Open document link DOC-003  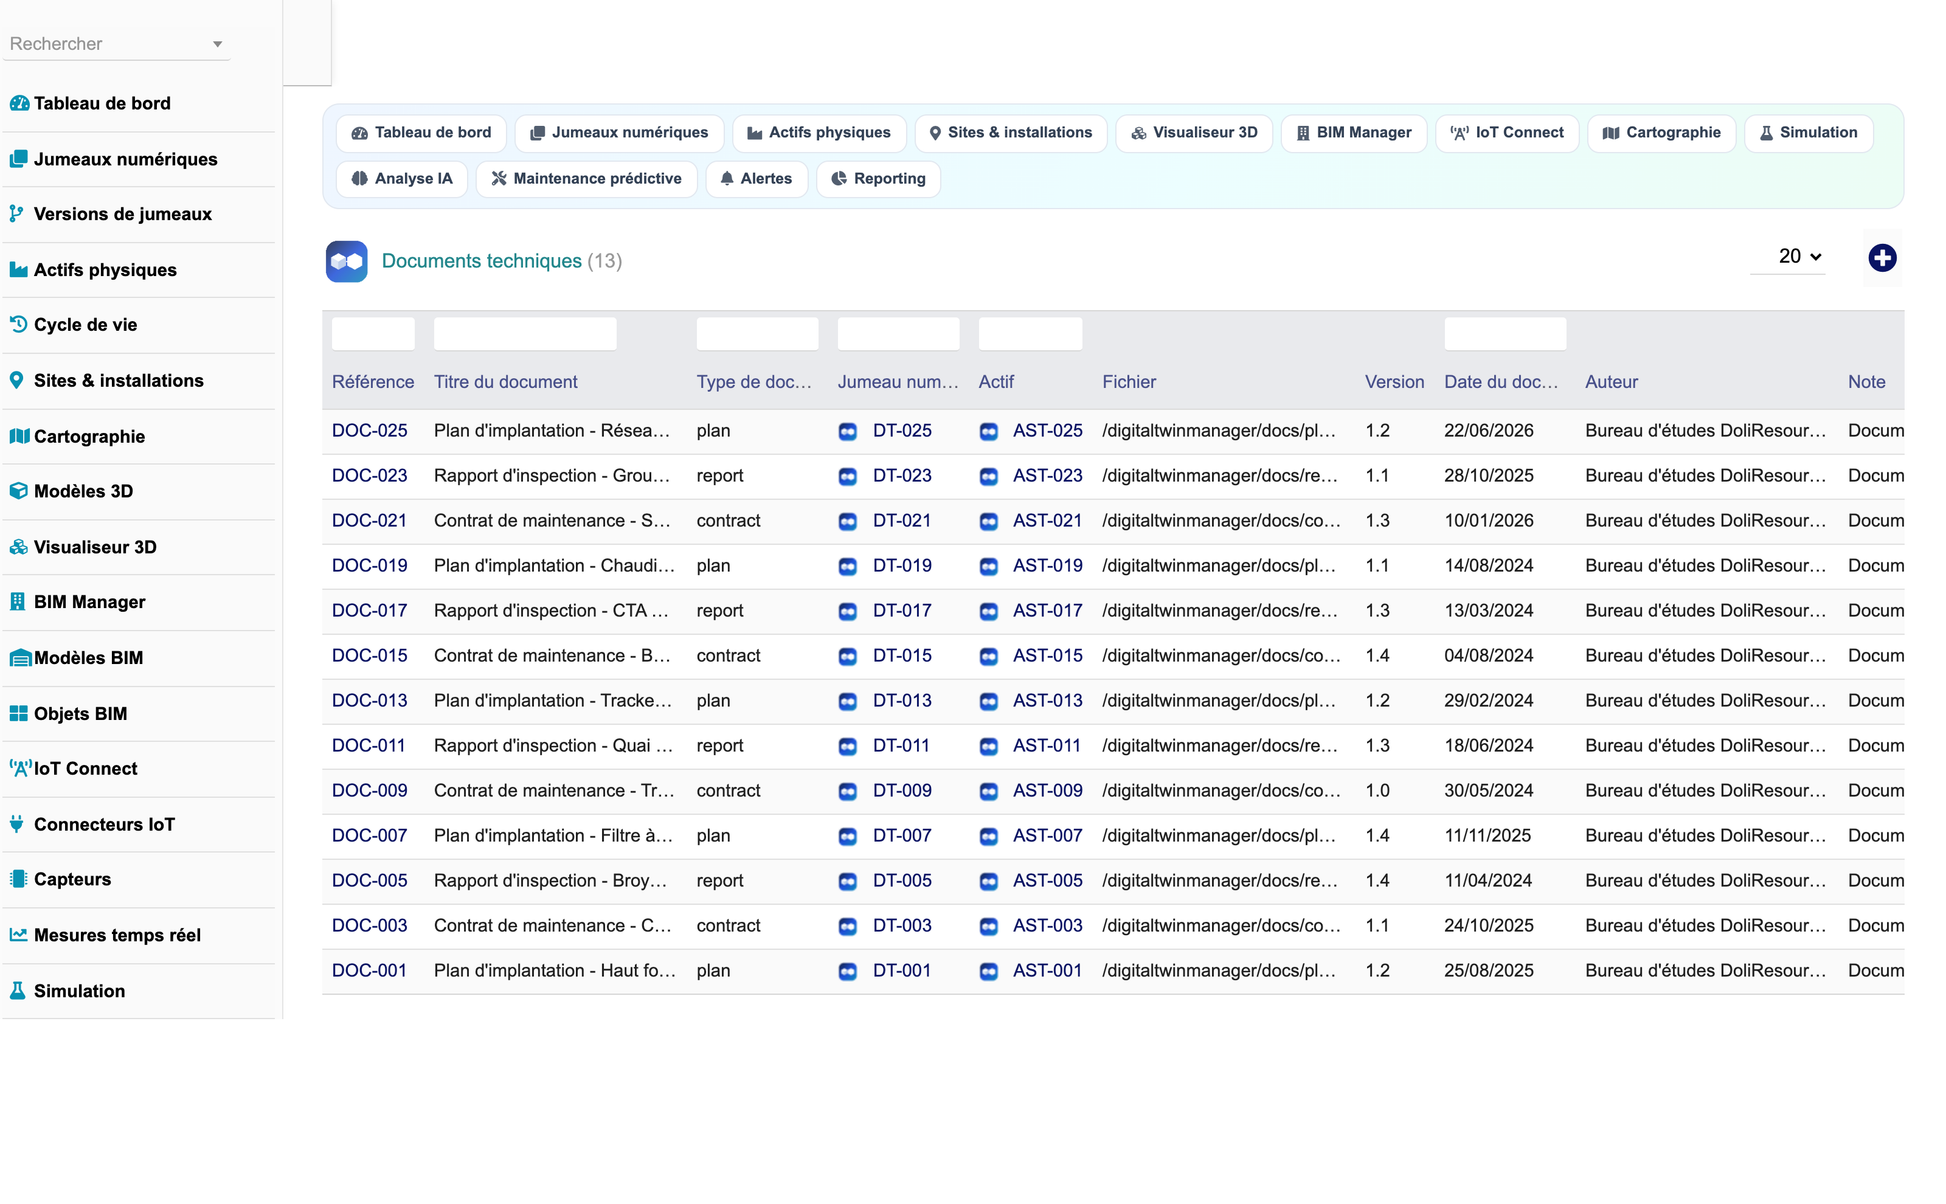pyautogui.click(x=370, y=926)
